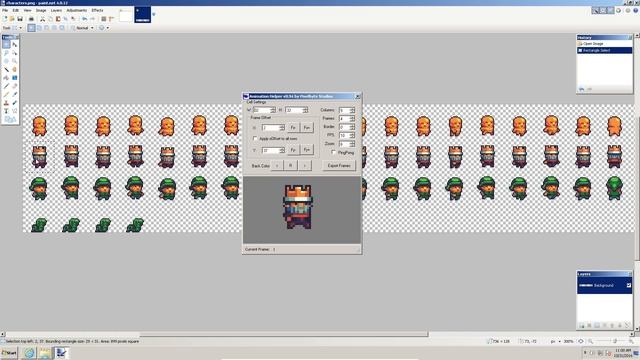The width and height of the screenshot is (640, 360).
Task: Click the Fp button in X row
Action: click(x=293, y=127)
